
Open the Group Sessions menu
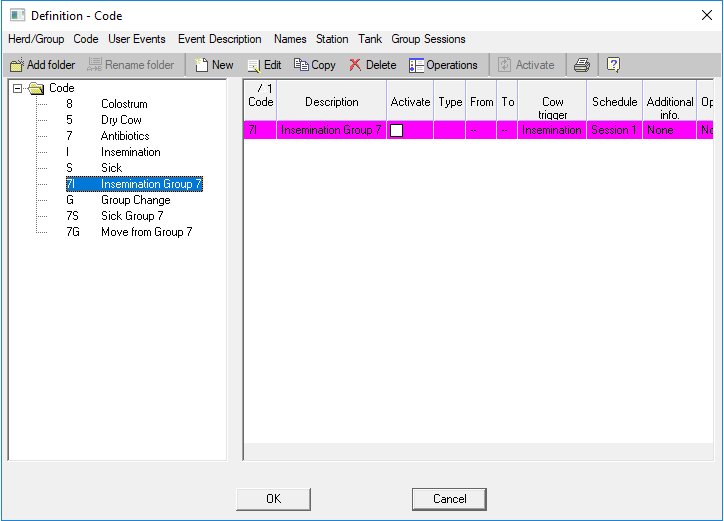tap(428, 39)
